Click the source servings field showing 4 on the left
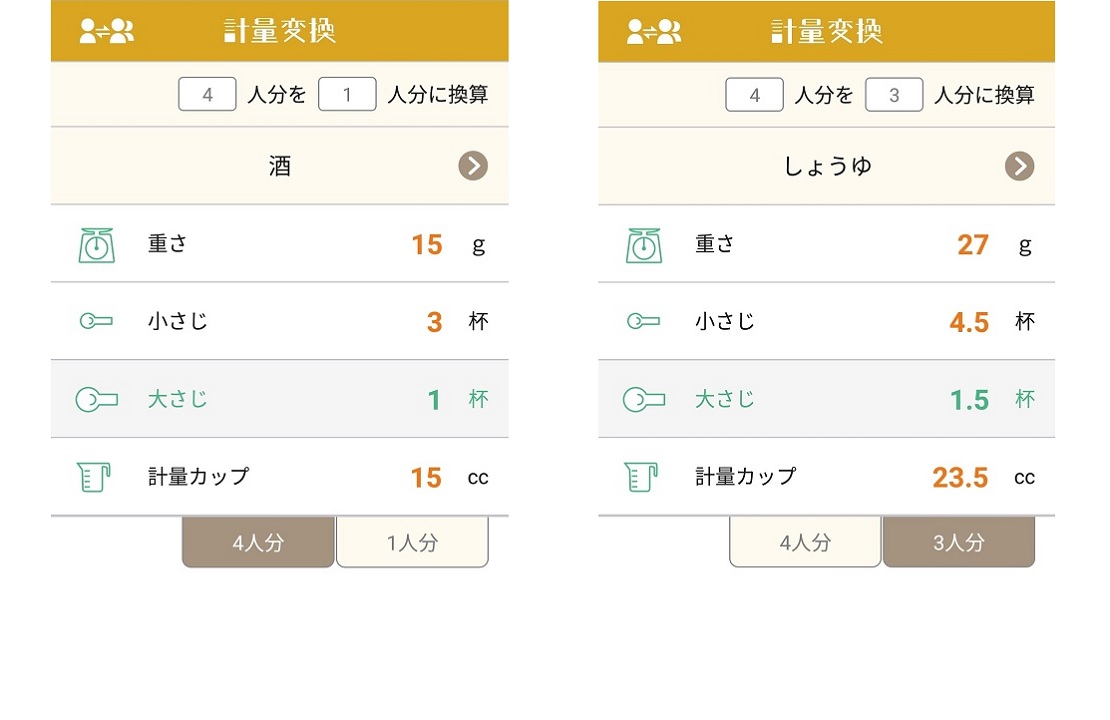This screenshot has height=720, width=1110. (x=207, y=94)
